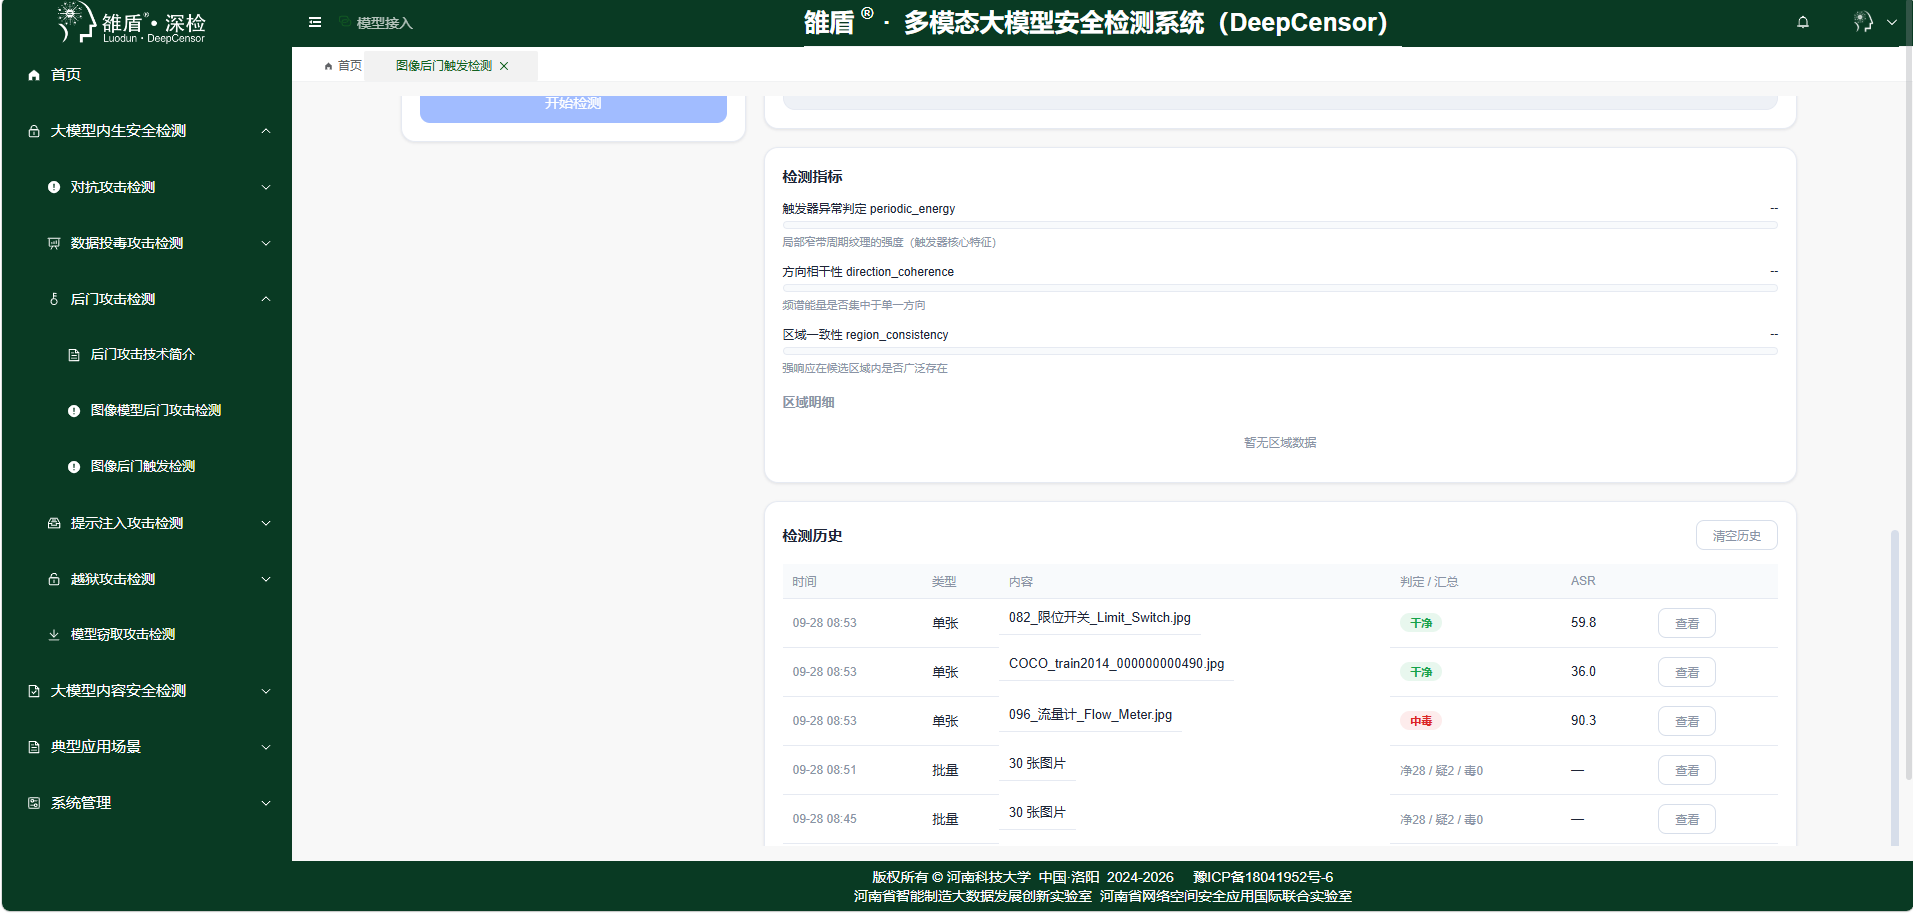The image size is (1913, 913).
Task: Click the 09-28 08:51 batch row 查看 button
Action: tap(1686, 770)
